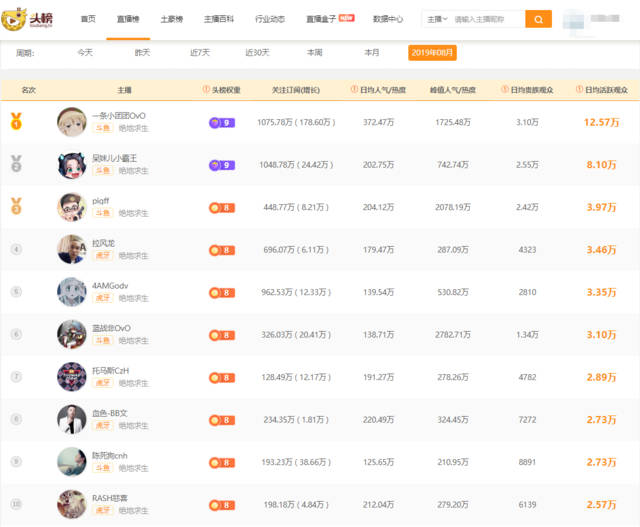Open streamer name link 托马斯CzH
Viewport: 640px width, 527px height.
click(110, 370)
